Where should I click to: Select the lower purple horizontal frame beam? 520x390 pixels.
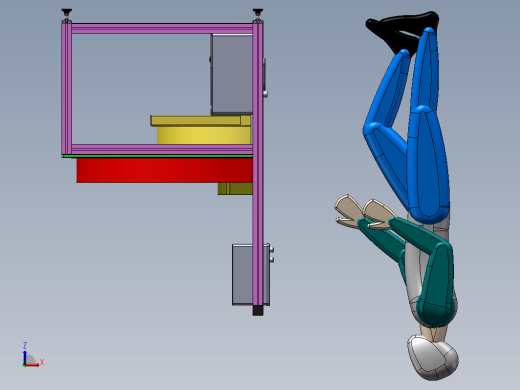pyautogui.click(x=162, y=149)
